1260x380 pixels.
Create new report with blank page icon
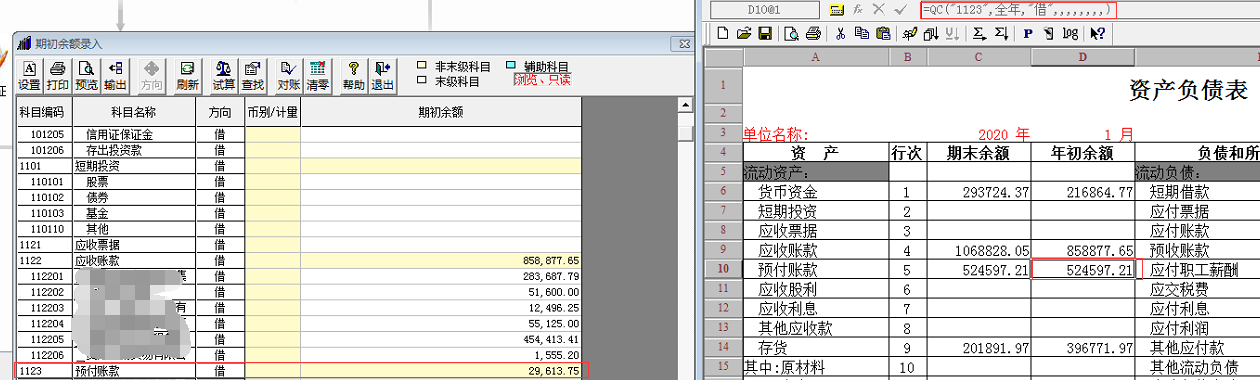[x=722, y=33]
